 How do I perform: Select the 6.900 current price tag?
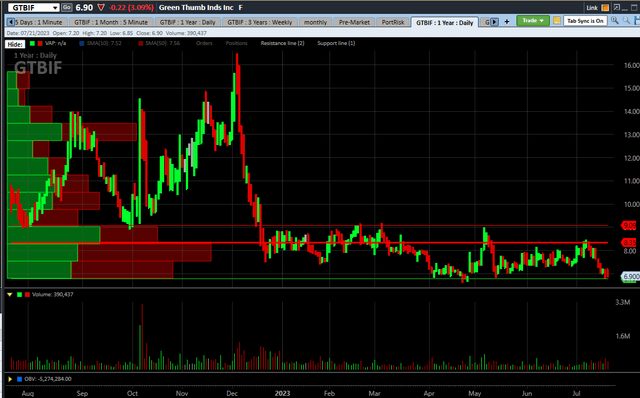pyautogui.click(x=631, y=276)
